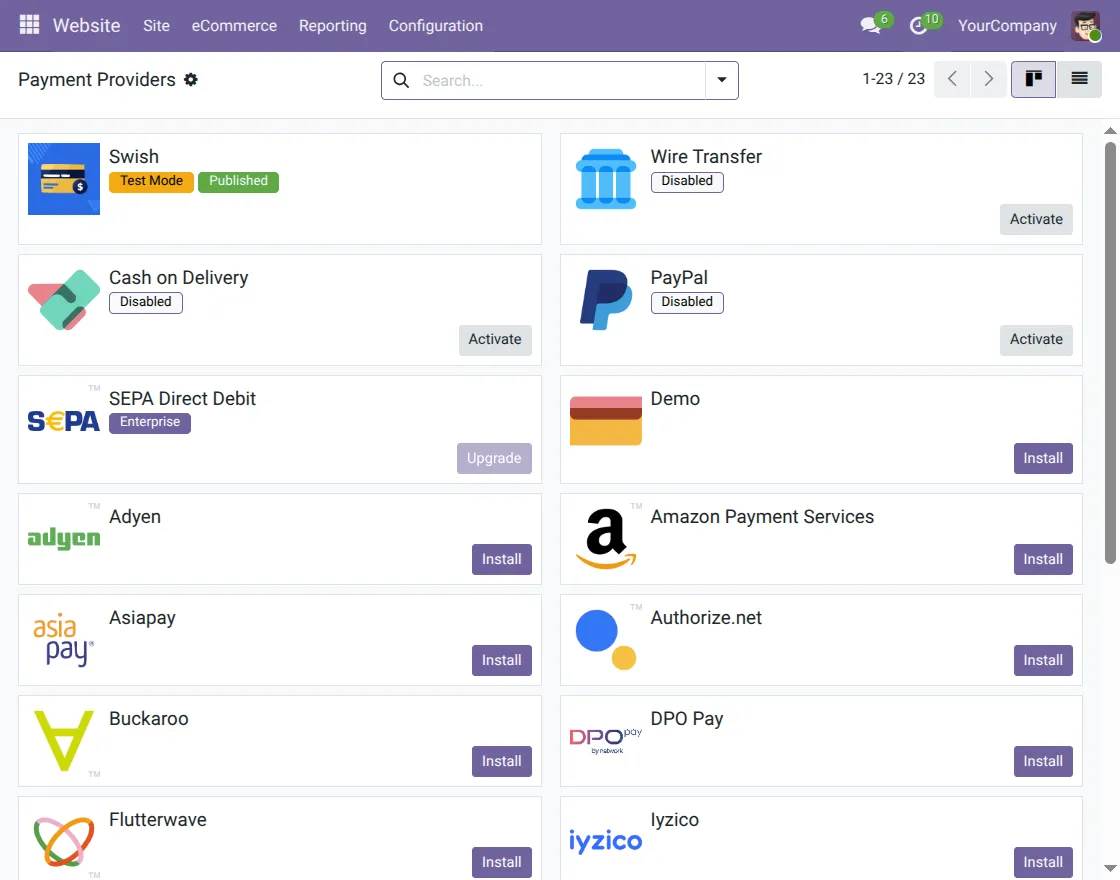This screenshot has width=1120, height=880.
Task: Click the Swish provider logo
Action: [x=64, y=179]
